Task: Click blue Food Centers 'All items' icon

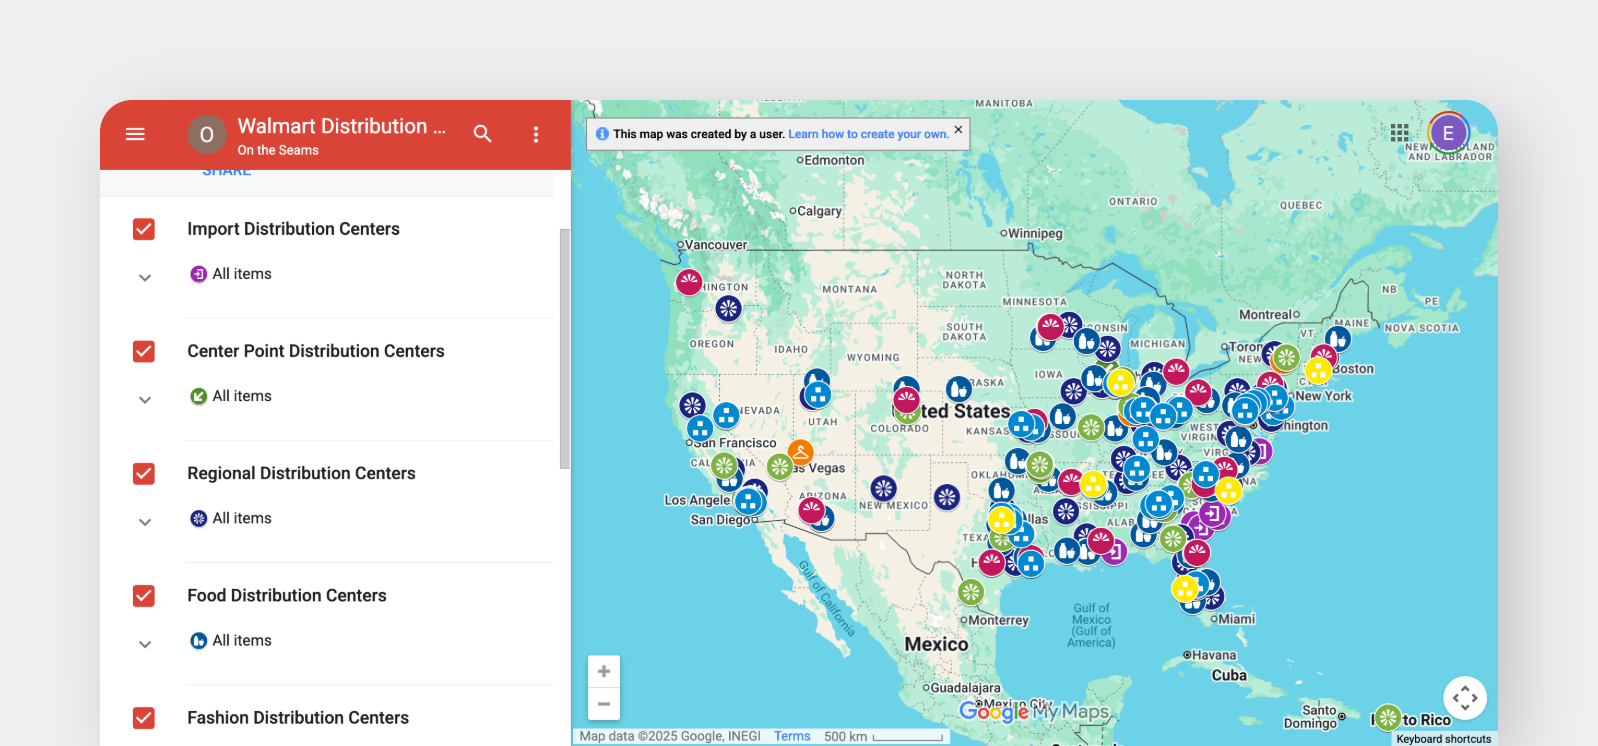Action: [x=199, y=640]
